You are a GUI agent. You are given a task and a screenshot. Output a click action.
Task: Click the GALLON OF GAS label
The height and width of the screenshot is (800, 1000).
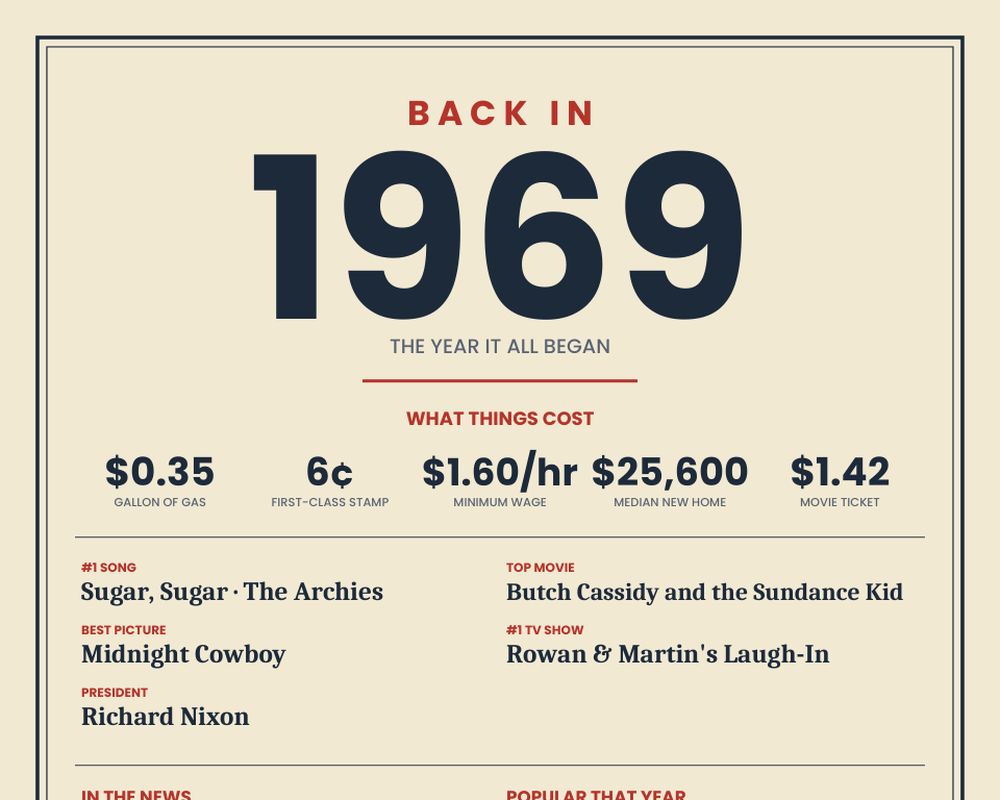tap(160, 502)
